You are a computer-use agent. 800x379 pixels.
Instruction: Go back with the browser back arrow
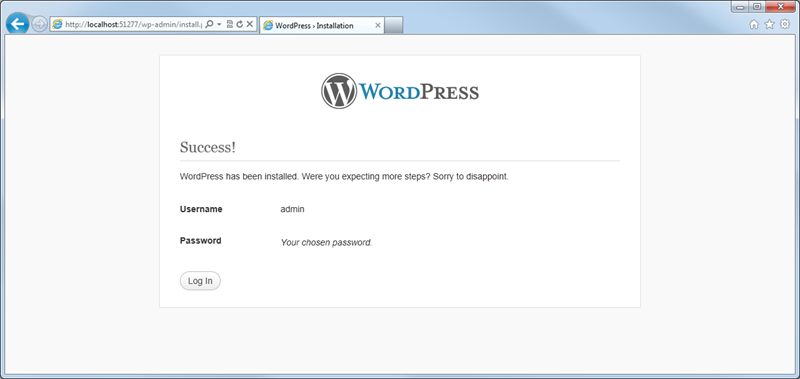click(x=17, y=24)
